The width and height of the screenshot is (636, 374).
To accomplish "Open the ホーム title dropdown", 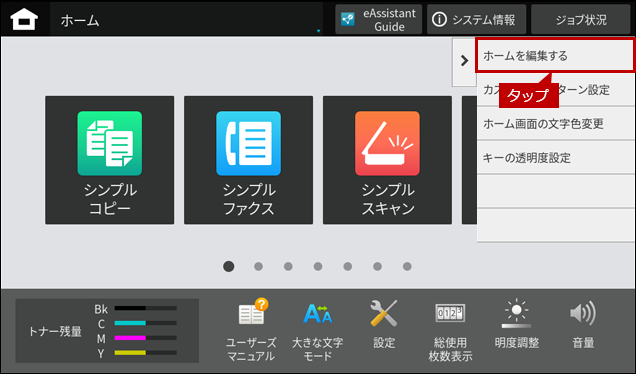I will click(x=187, y=19).
